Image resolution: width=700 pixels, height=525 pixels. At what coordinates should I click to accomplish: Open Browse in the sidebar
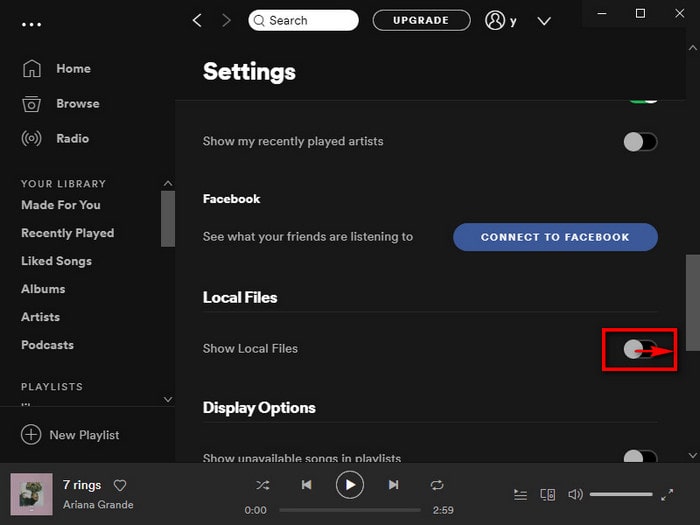point(78,104)
